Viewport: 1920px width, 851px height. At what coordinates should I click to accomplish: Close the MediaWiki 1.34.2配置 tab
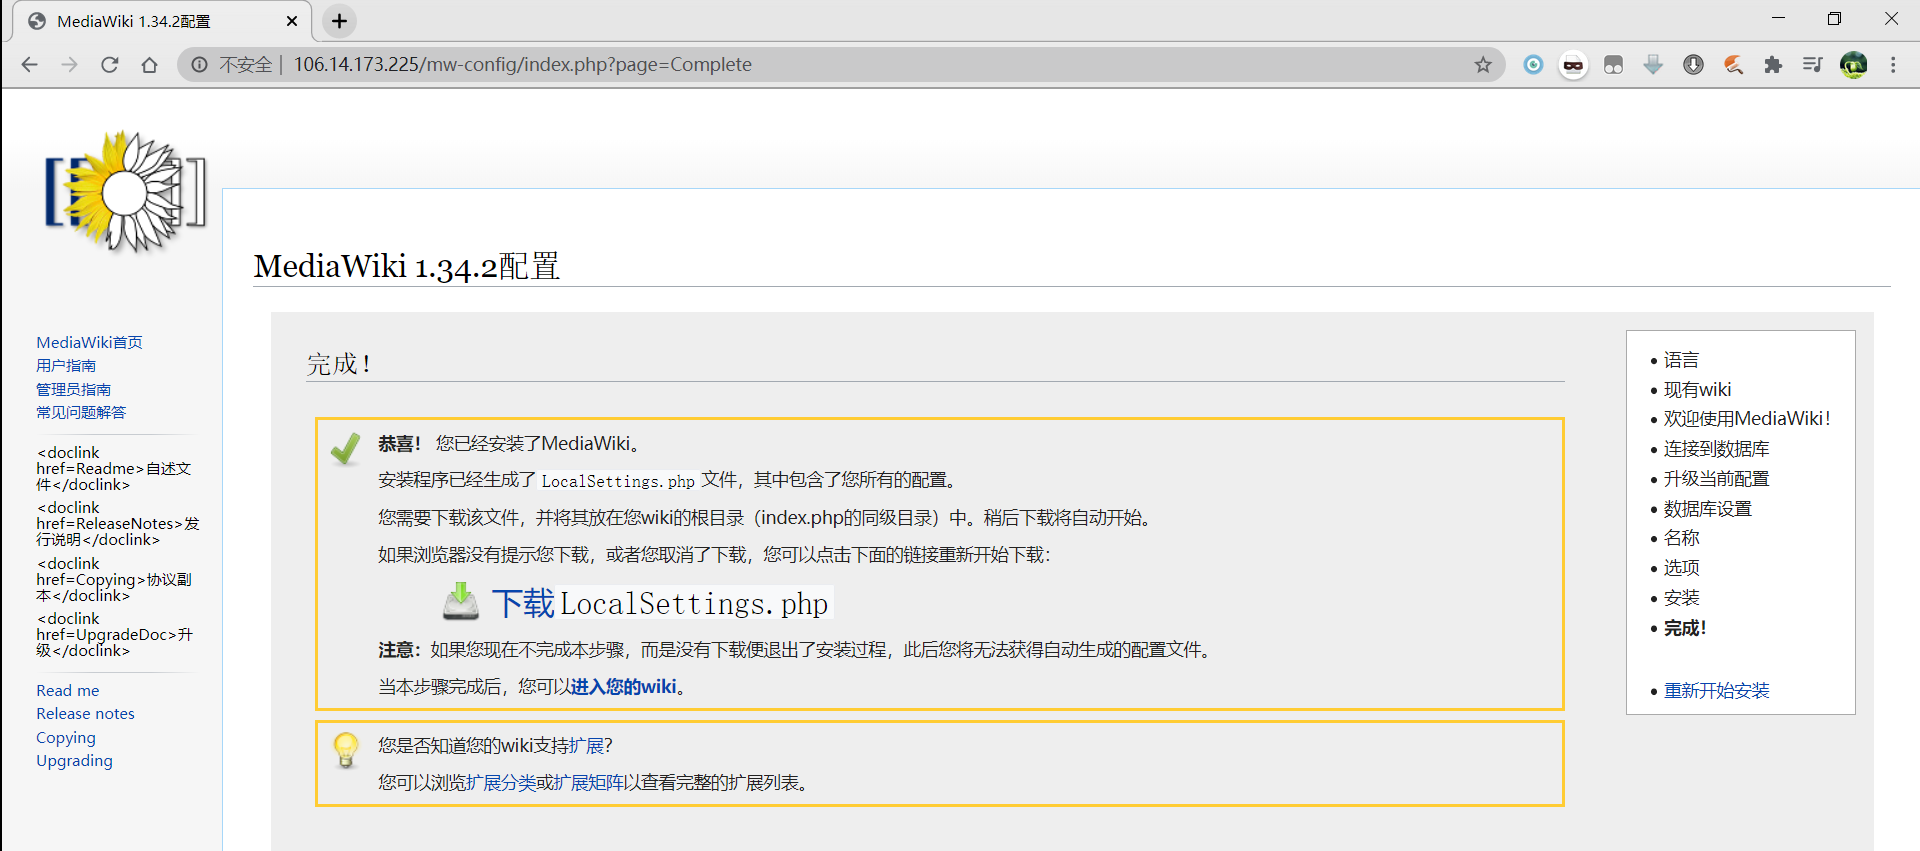point(292,21)
